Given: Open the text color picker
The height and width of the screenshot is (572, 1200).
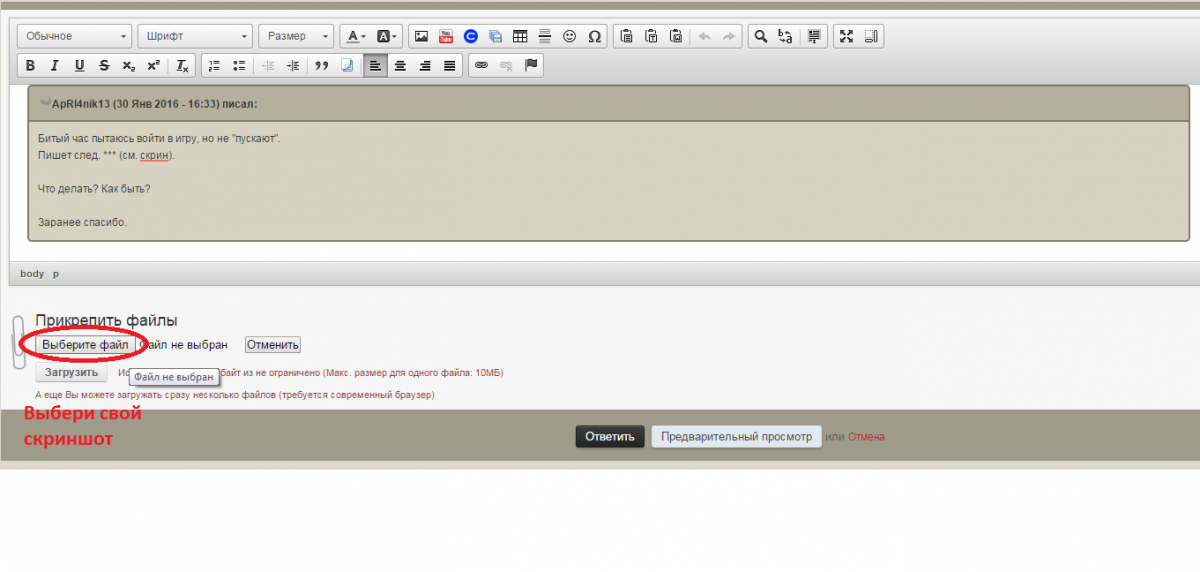Looking at the screenshot, I should click(355, 37).
